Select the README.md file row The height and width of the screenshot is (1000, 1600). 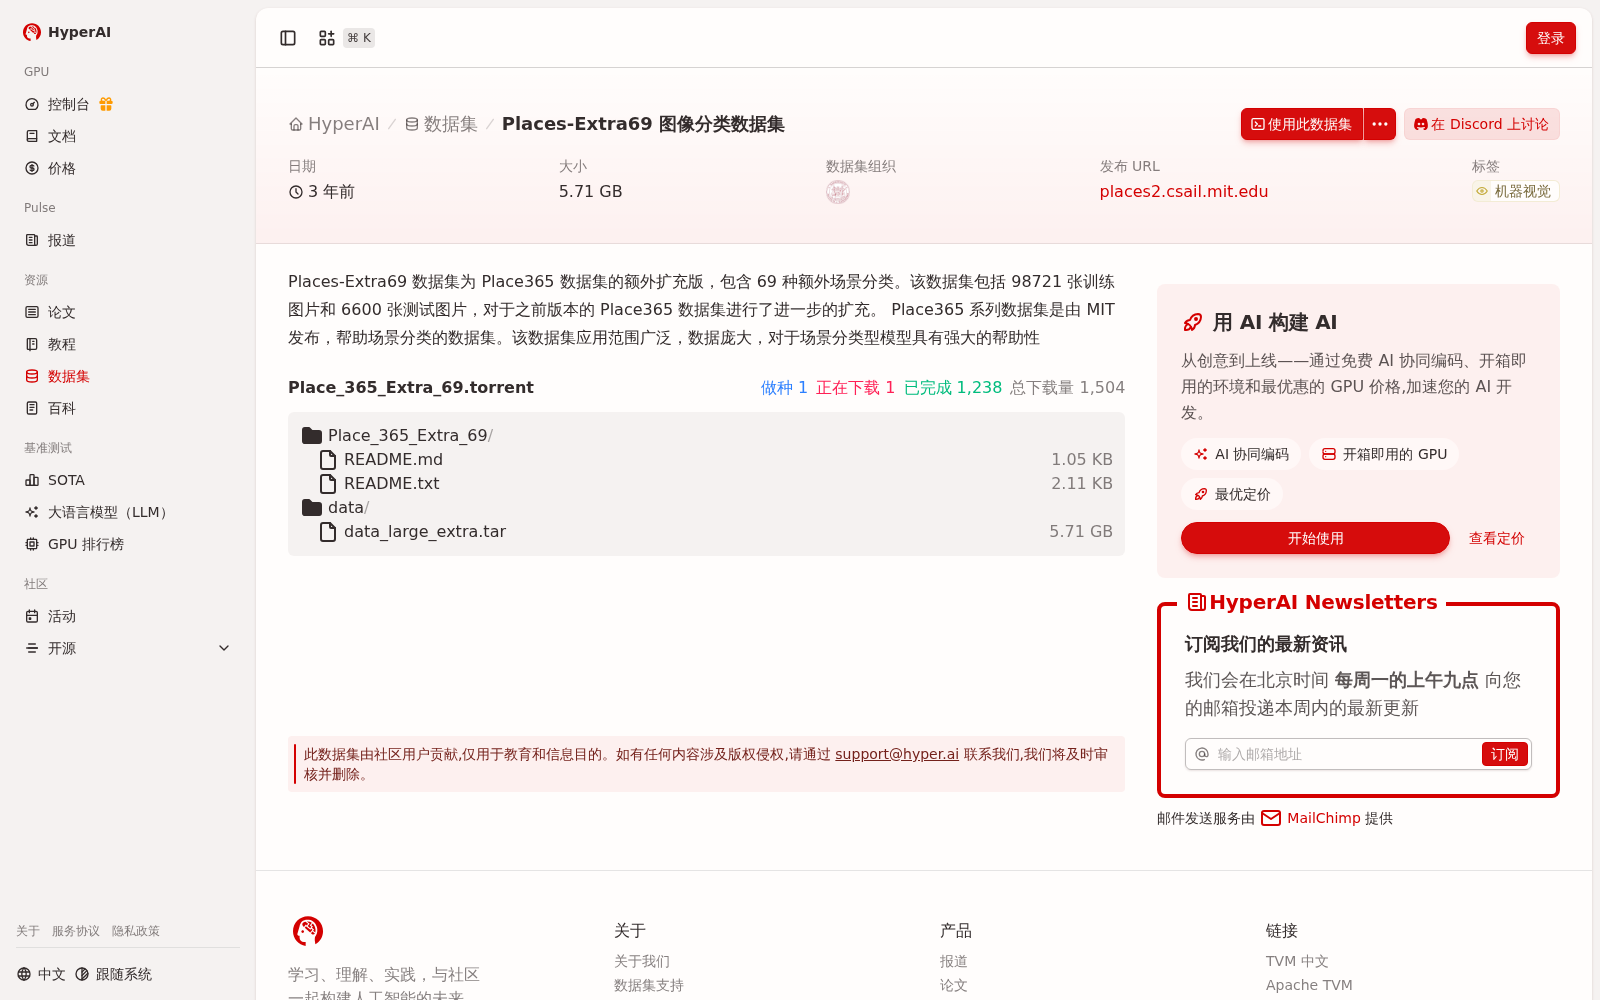(706, 459)
